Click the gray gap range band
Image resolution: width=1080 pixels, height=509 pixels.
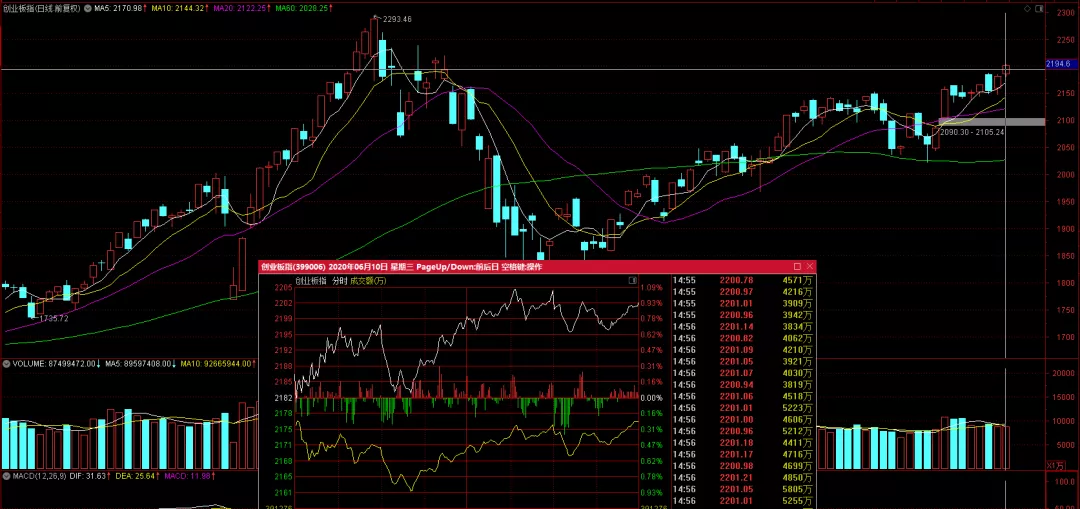(992, 122)
